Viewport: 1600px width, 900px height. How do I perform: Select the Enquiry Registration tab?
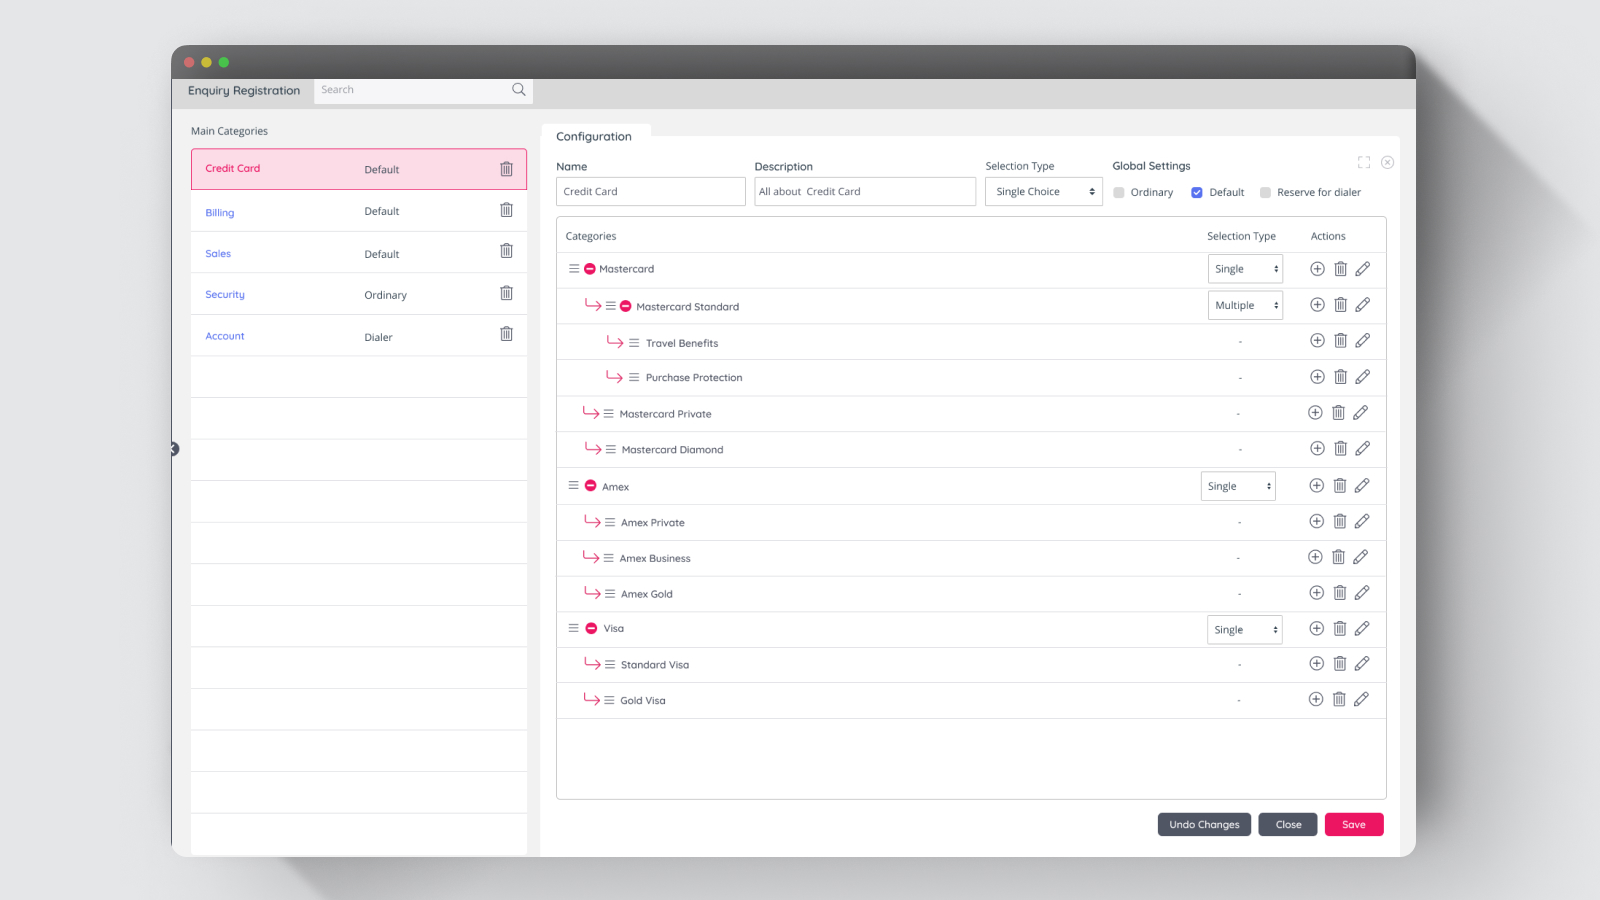[x=244, y=91]
